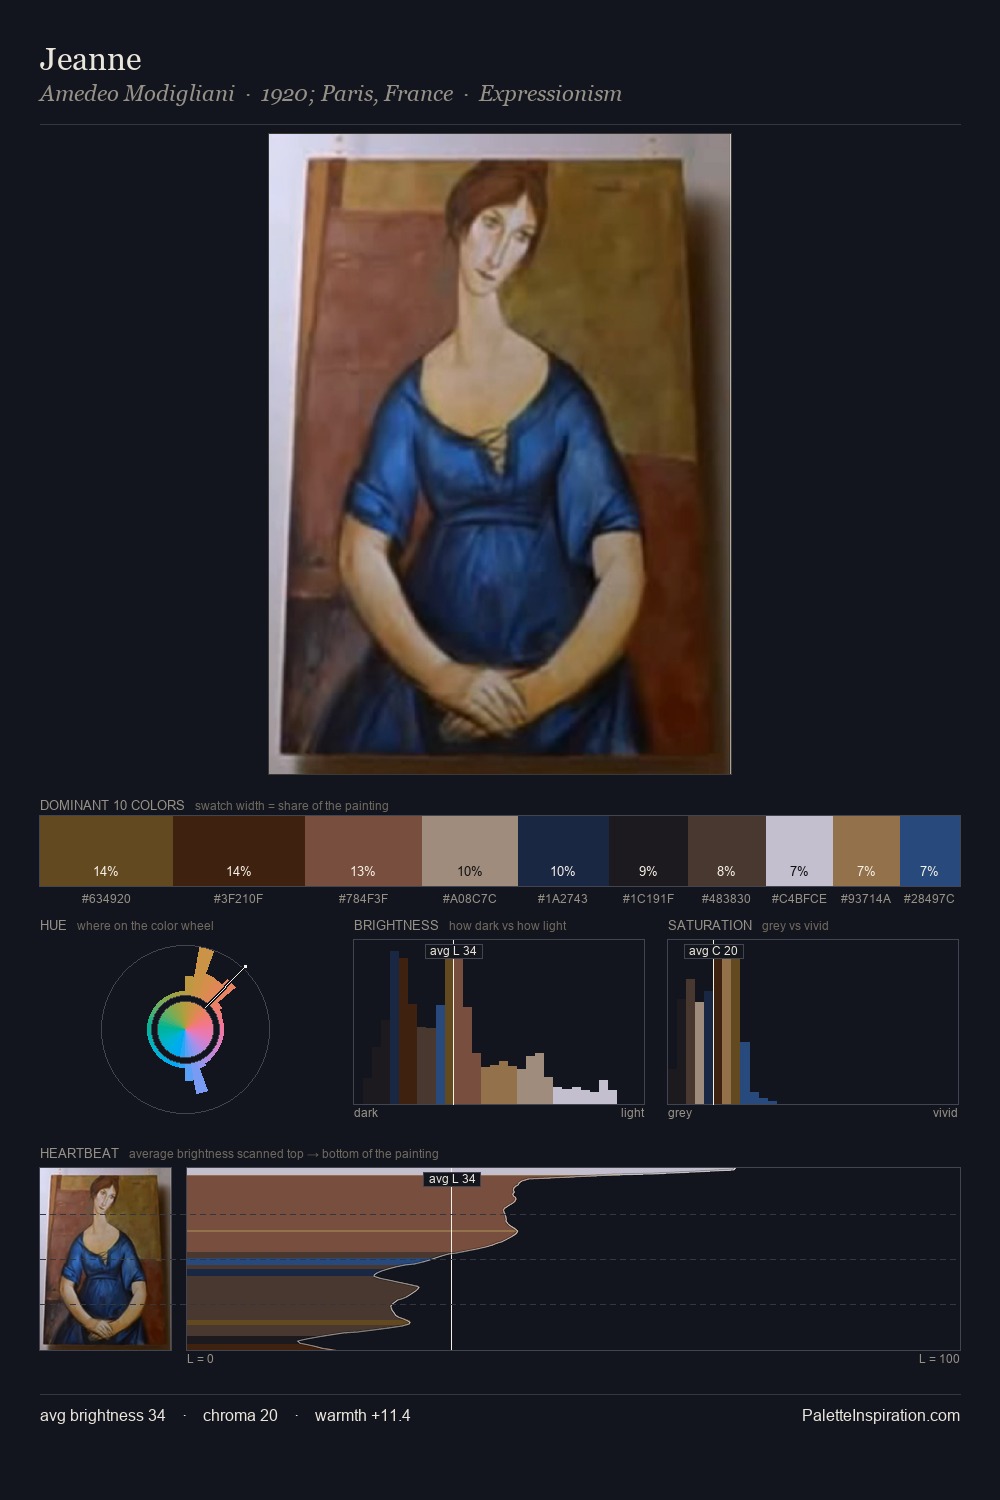This screenshot has height=1500, width=1000.
Task: Click the 'avg C 20' label in Saturation chart
Action: (713, 951)
